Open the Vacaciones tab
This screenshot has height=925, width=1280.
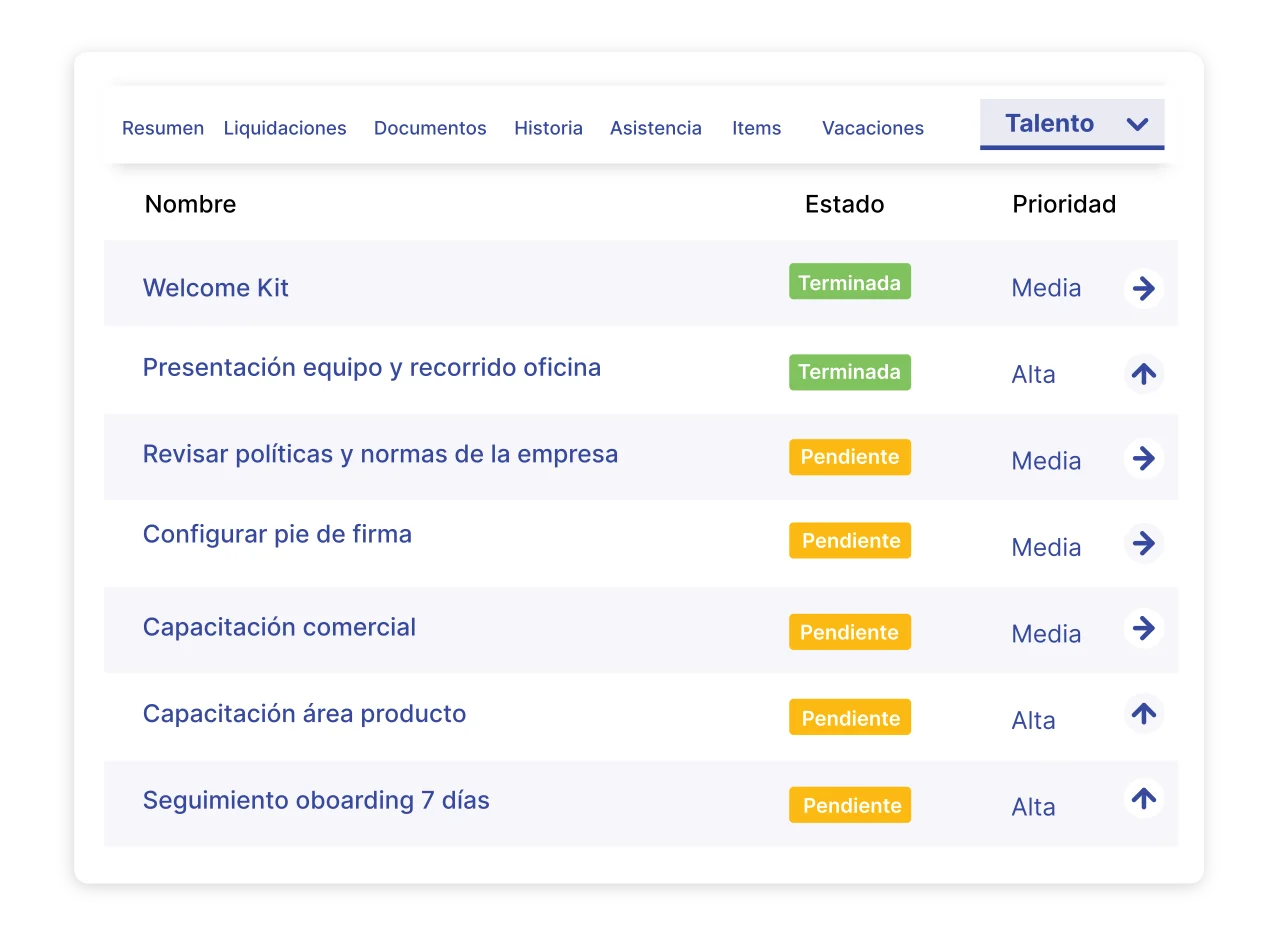click(x=873, y=128)
